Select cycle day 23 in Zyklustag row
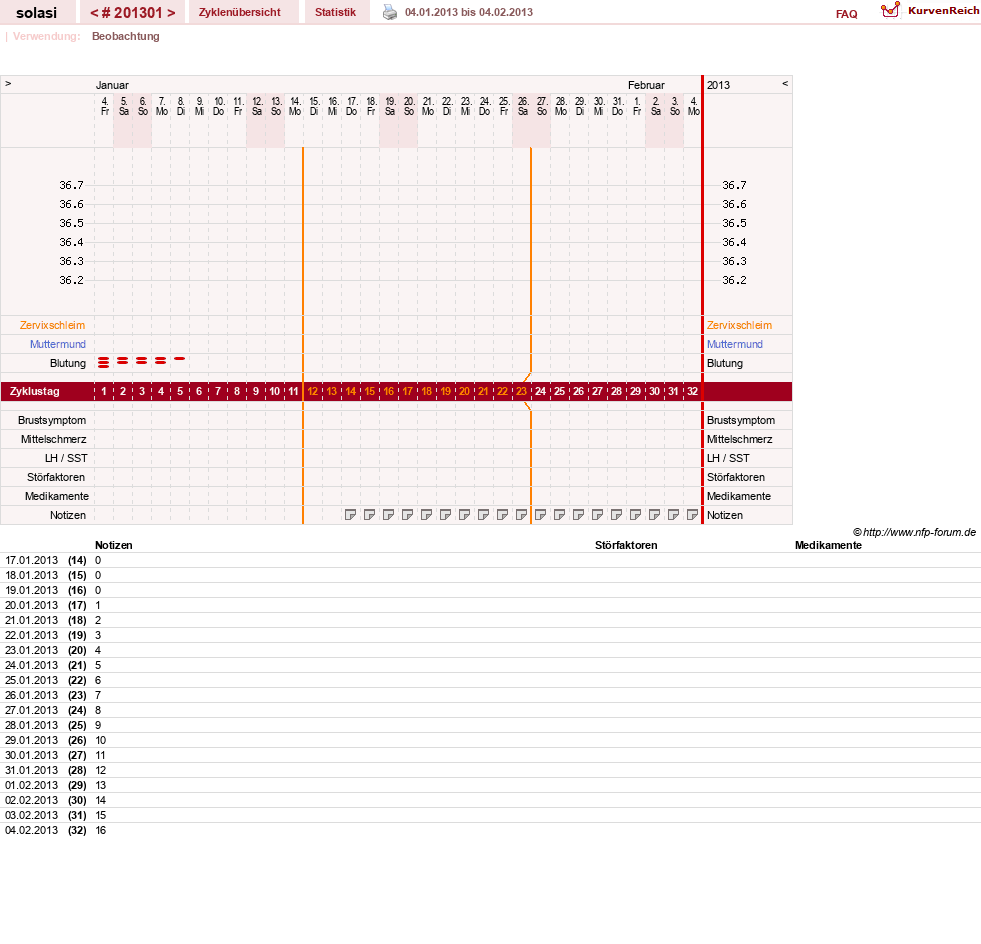 [x=521, y=391]
